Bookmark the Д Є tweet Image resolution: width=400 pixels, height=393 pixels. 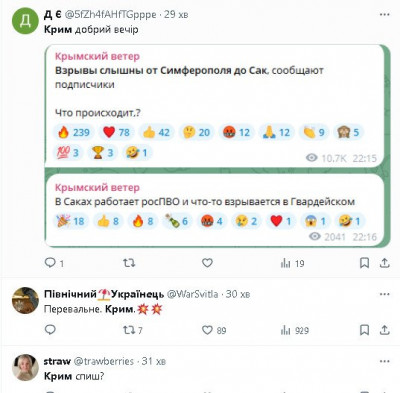click(364, 263)
